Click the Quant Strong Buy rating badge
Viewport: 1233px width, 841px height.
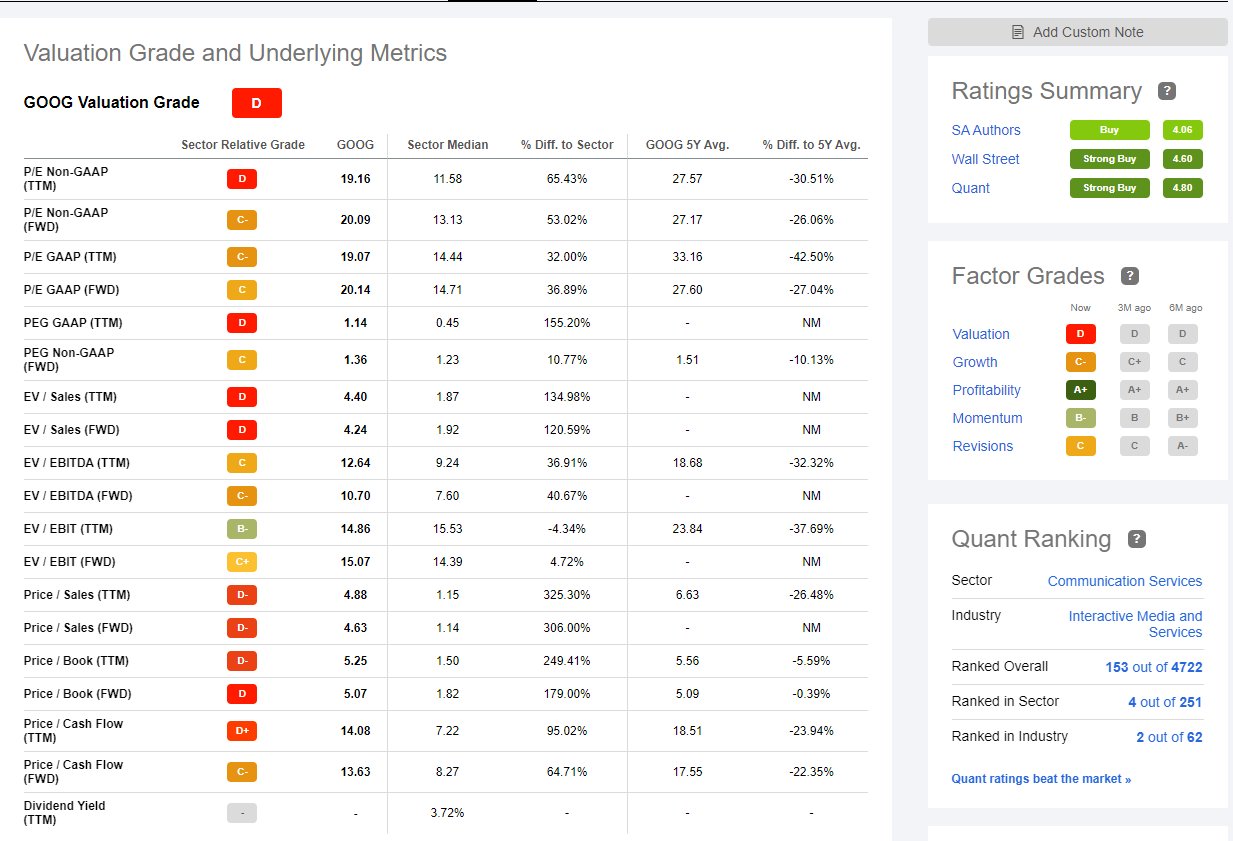(1110, 188)
